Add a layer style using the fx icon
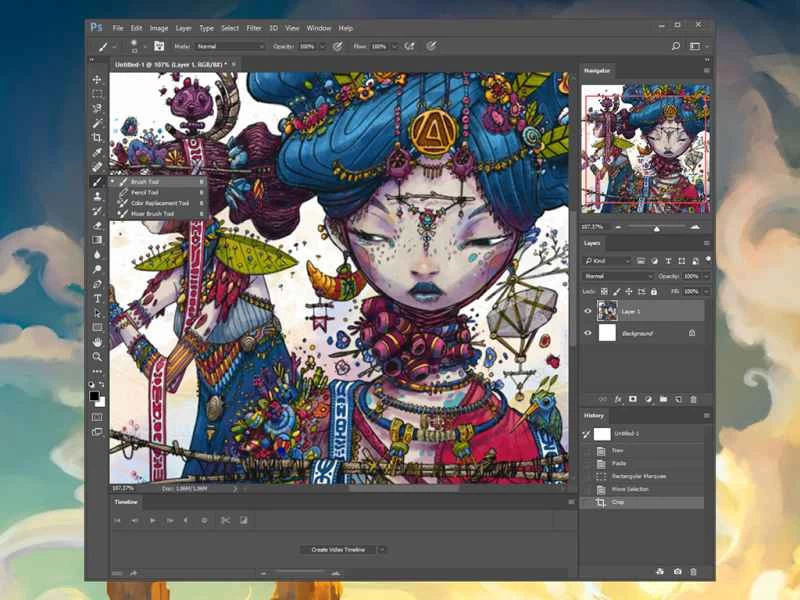800x600 pixels. point(620,397)
